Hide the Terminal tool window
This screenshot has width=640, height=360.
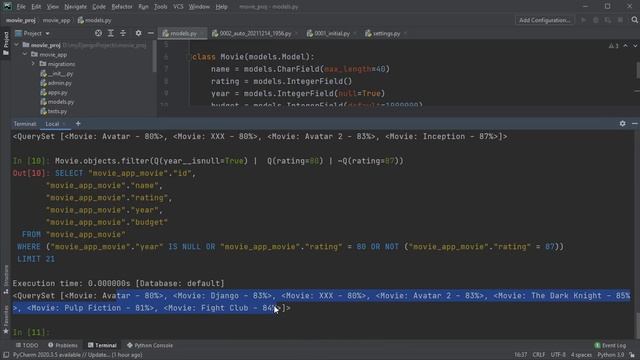point(635,123)
